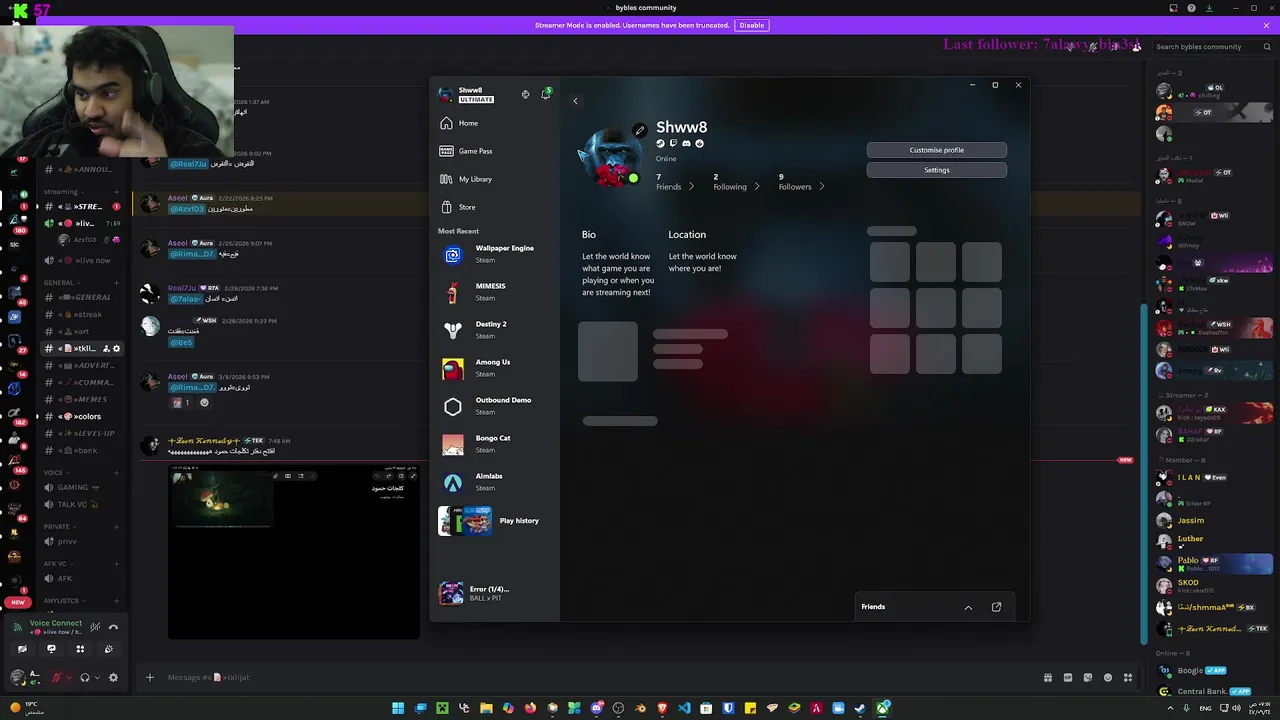
Task: Disconnect from the Discord voice call
Action: click(113, 627)
